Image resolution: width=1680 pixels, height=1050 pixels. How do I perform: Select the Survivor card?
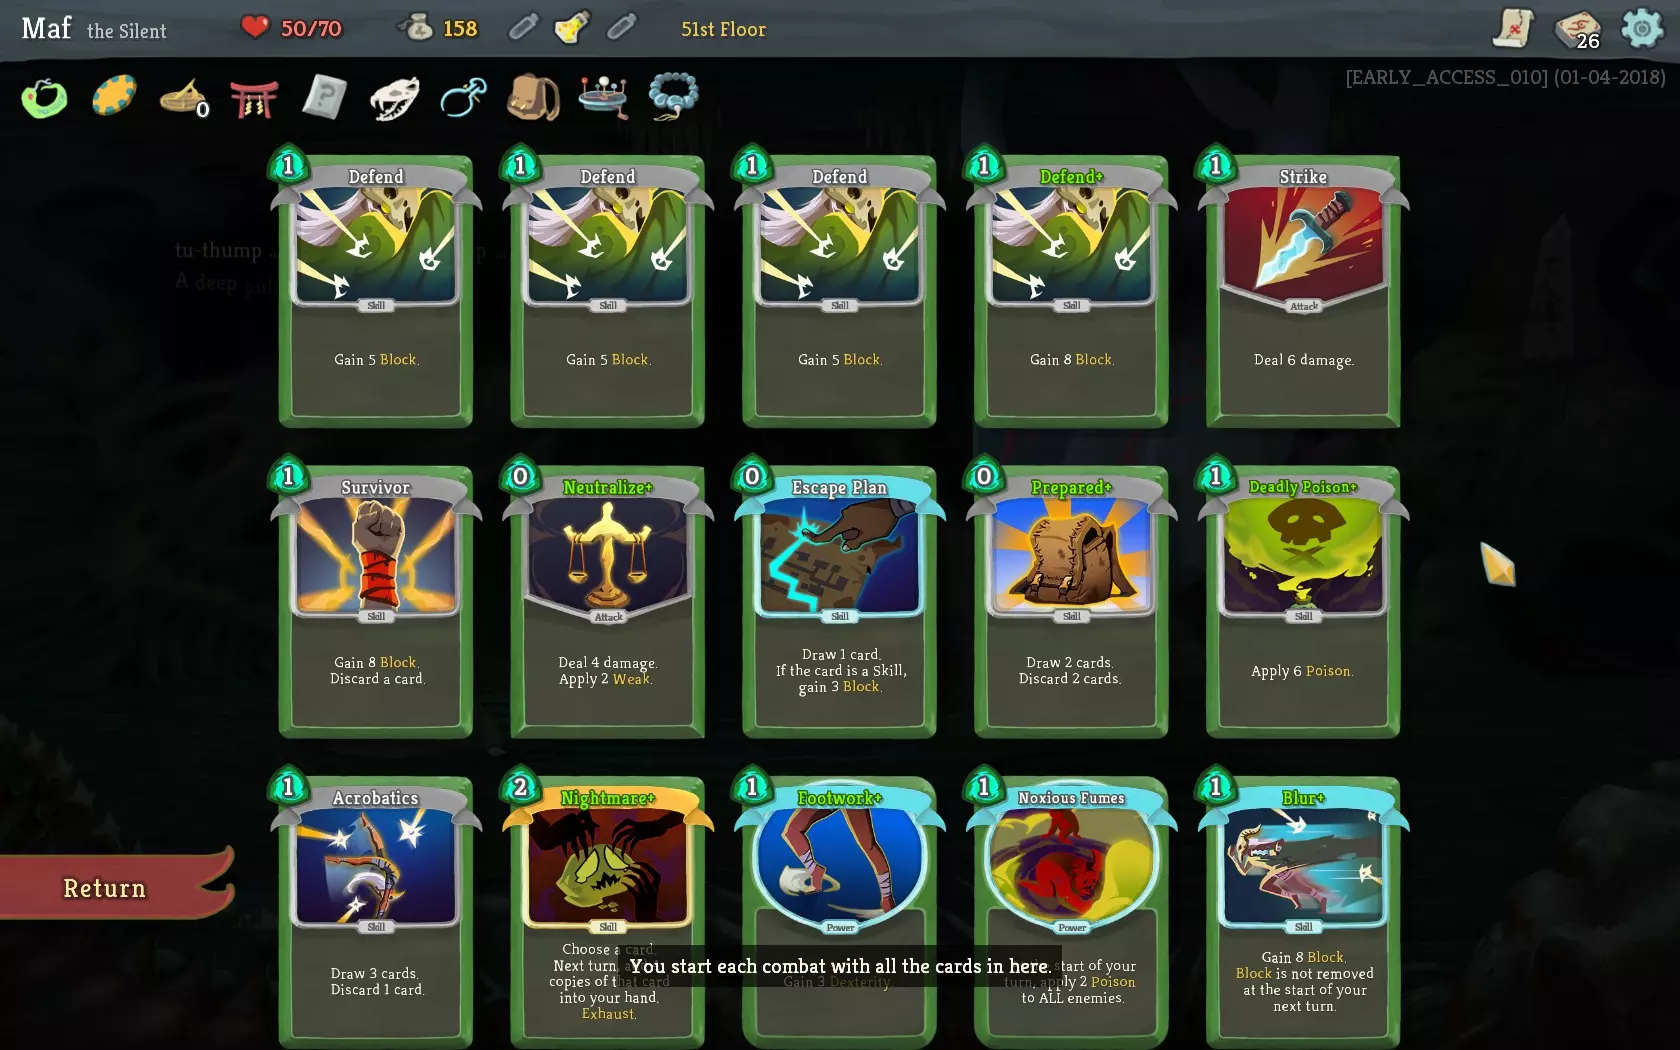[375, 601]
